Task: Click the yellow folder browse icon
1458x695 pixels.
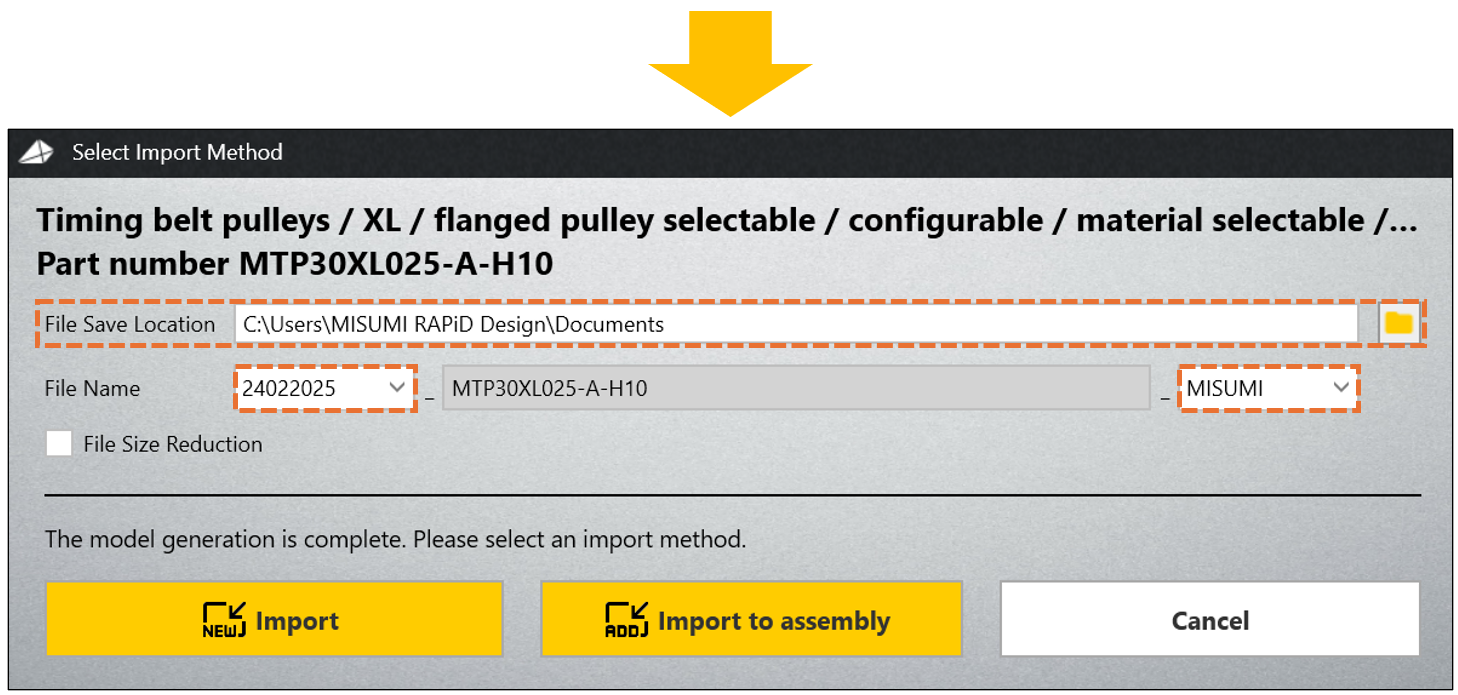Action: (1398, 323)
